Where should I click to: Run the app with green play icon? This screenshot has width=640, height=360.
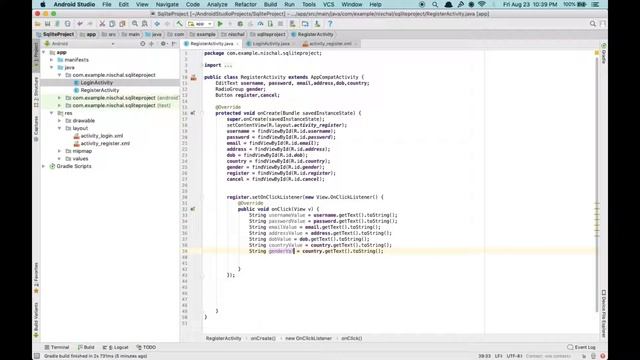[x=220, y=24]
